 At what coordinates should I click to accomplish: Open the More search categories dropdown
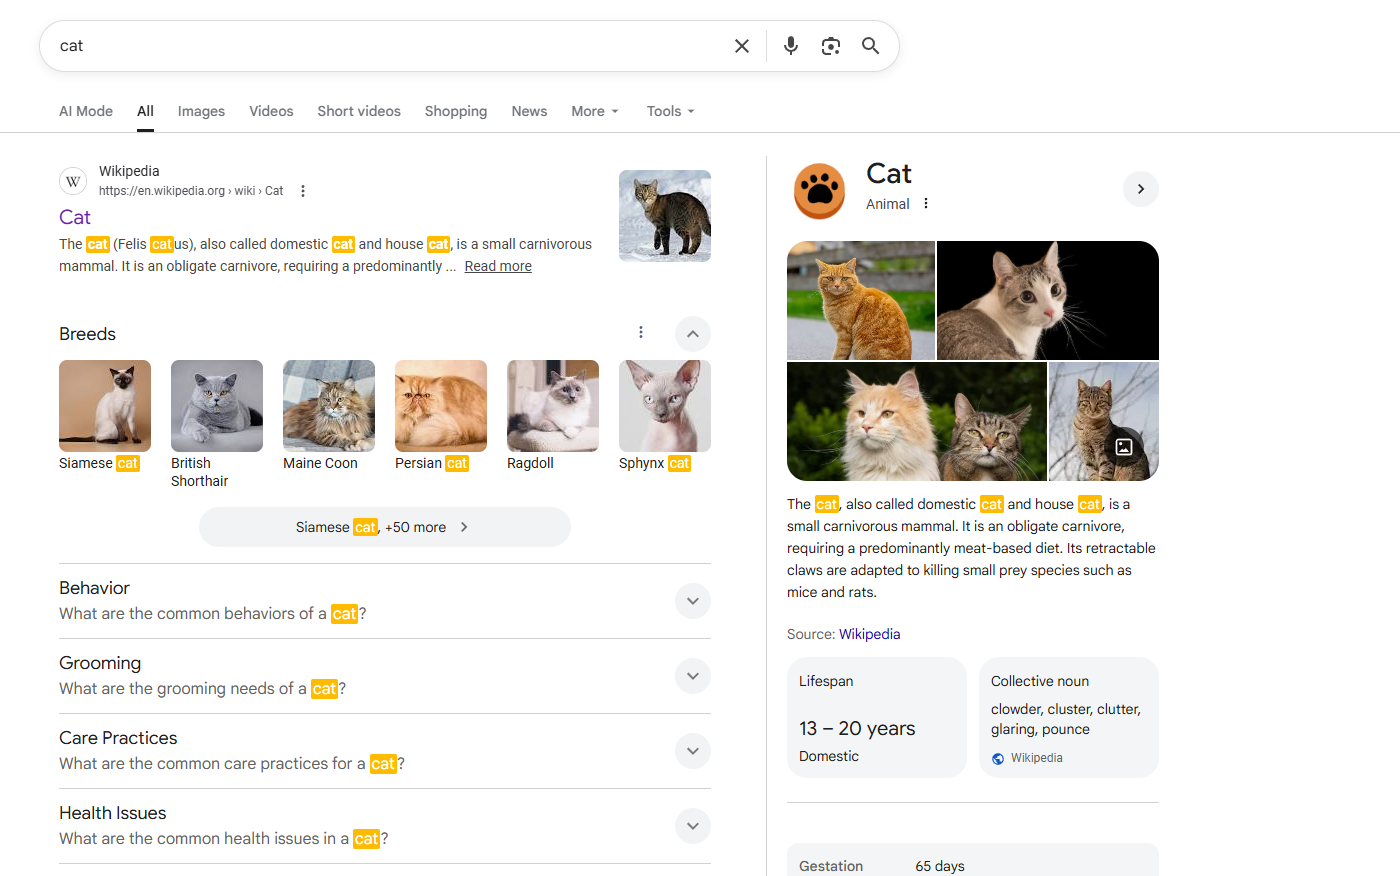pyautogui.click(x=594, y=111)
